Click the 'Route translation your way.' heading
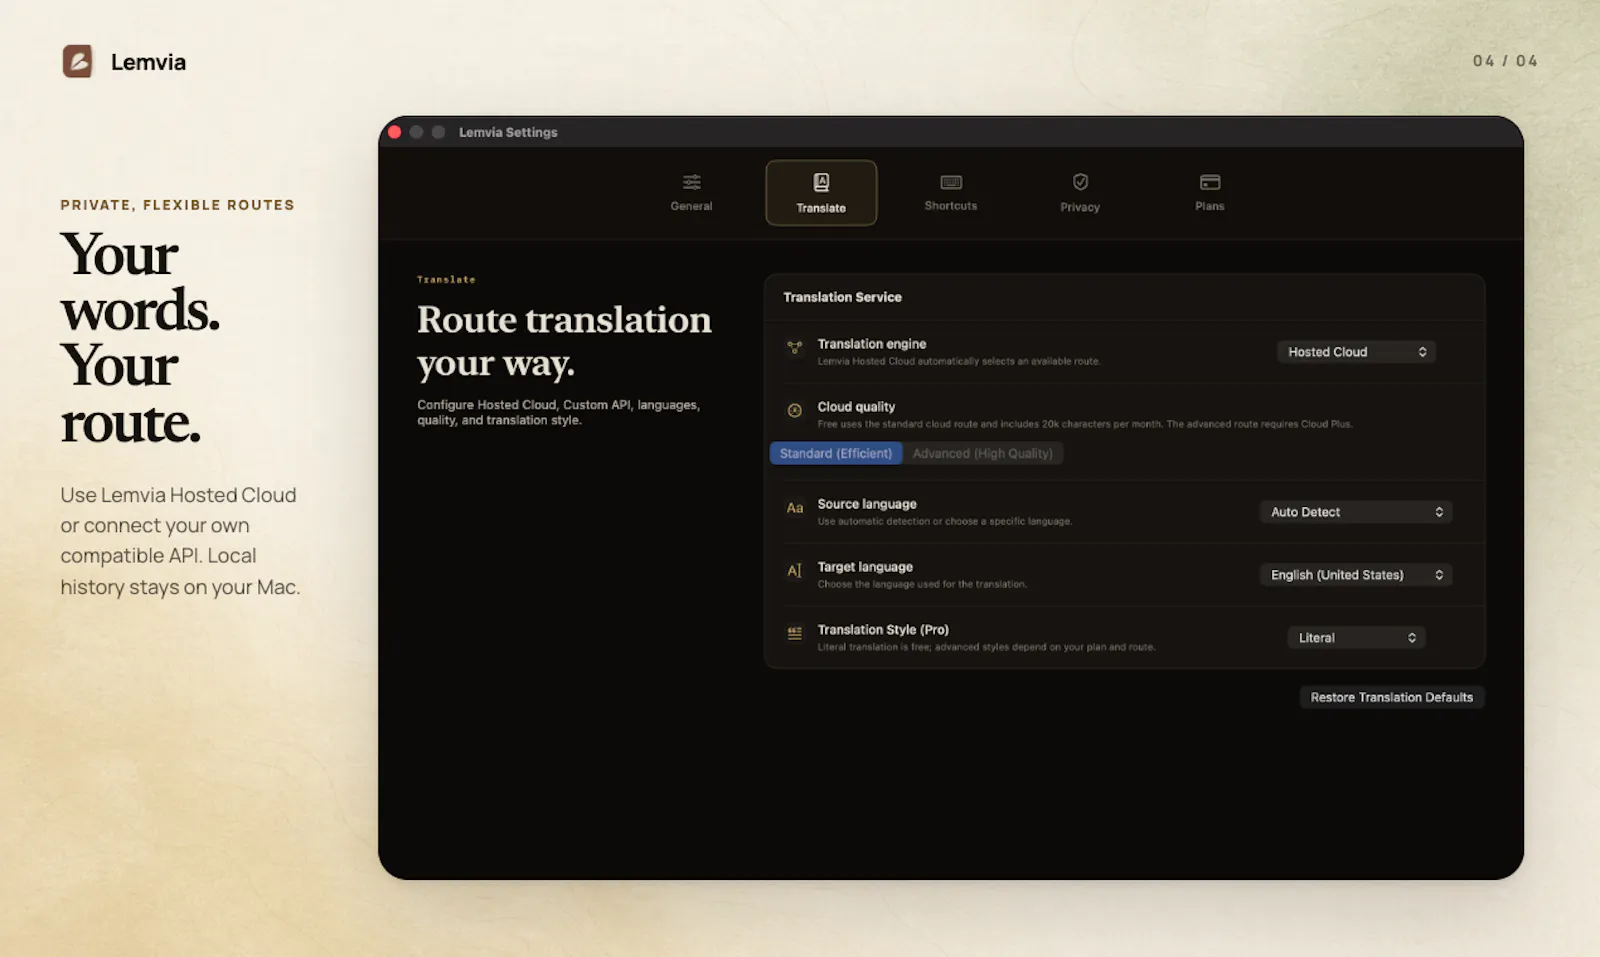Viewport: 1600px width, 957px height. click(x=564, y=341)
